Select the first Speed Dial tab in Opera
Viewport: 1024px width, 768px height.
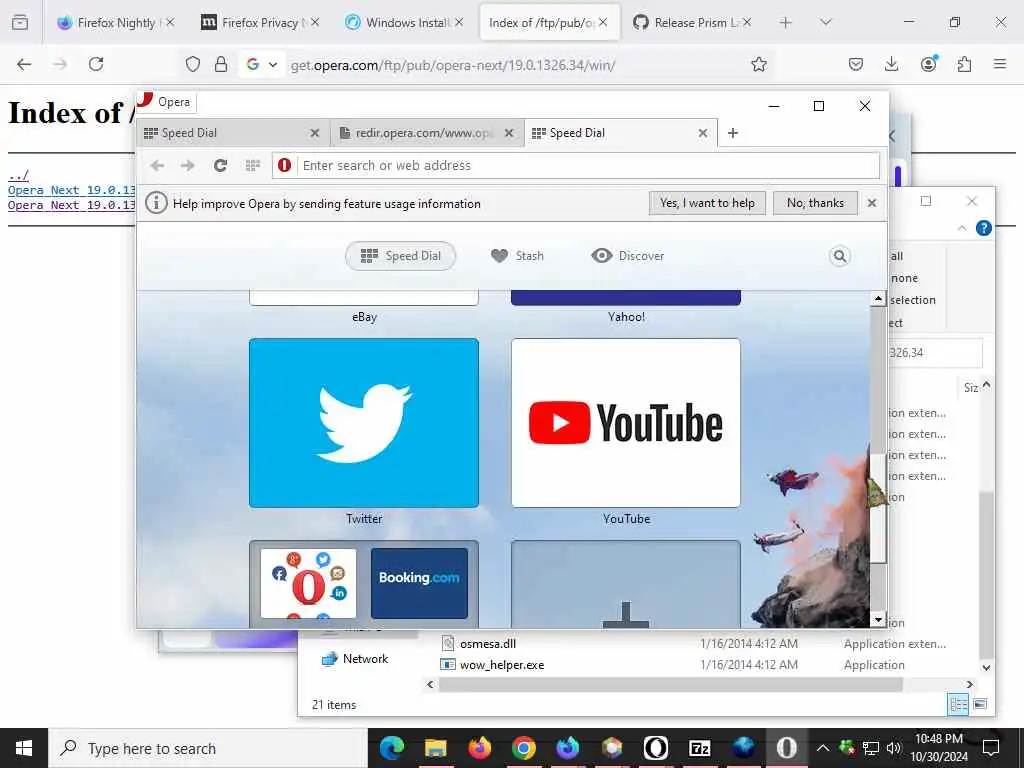tap(225, 133)
